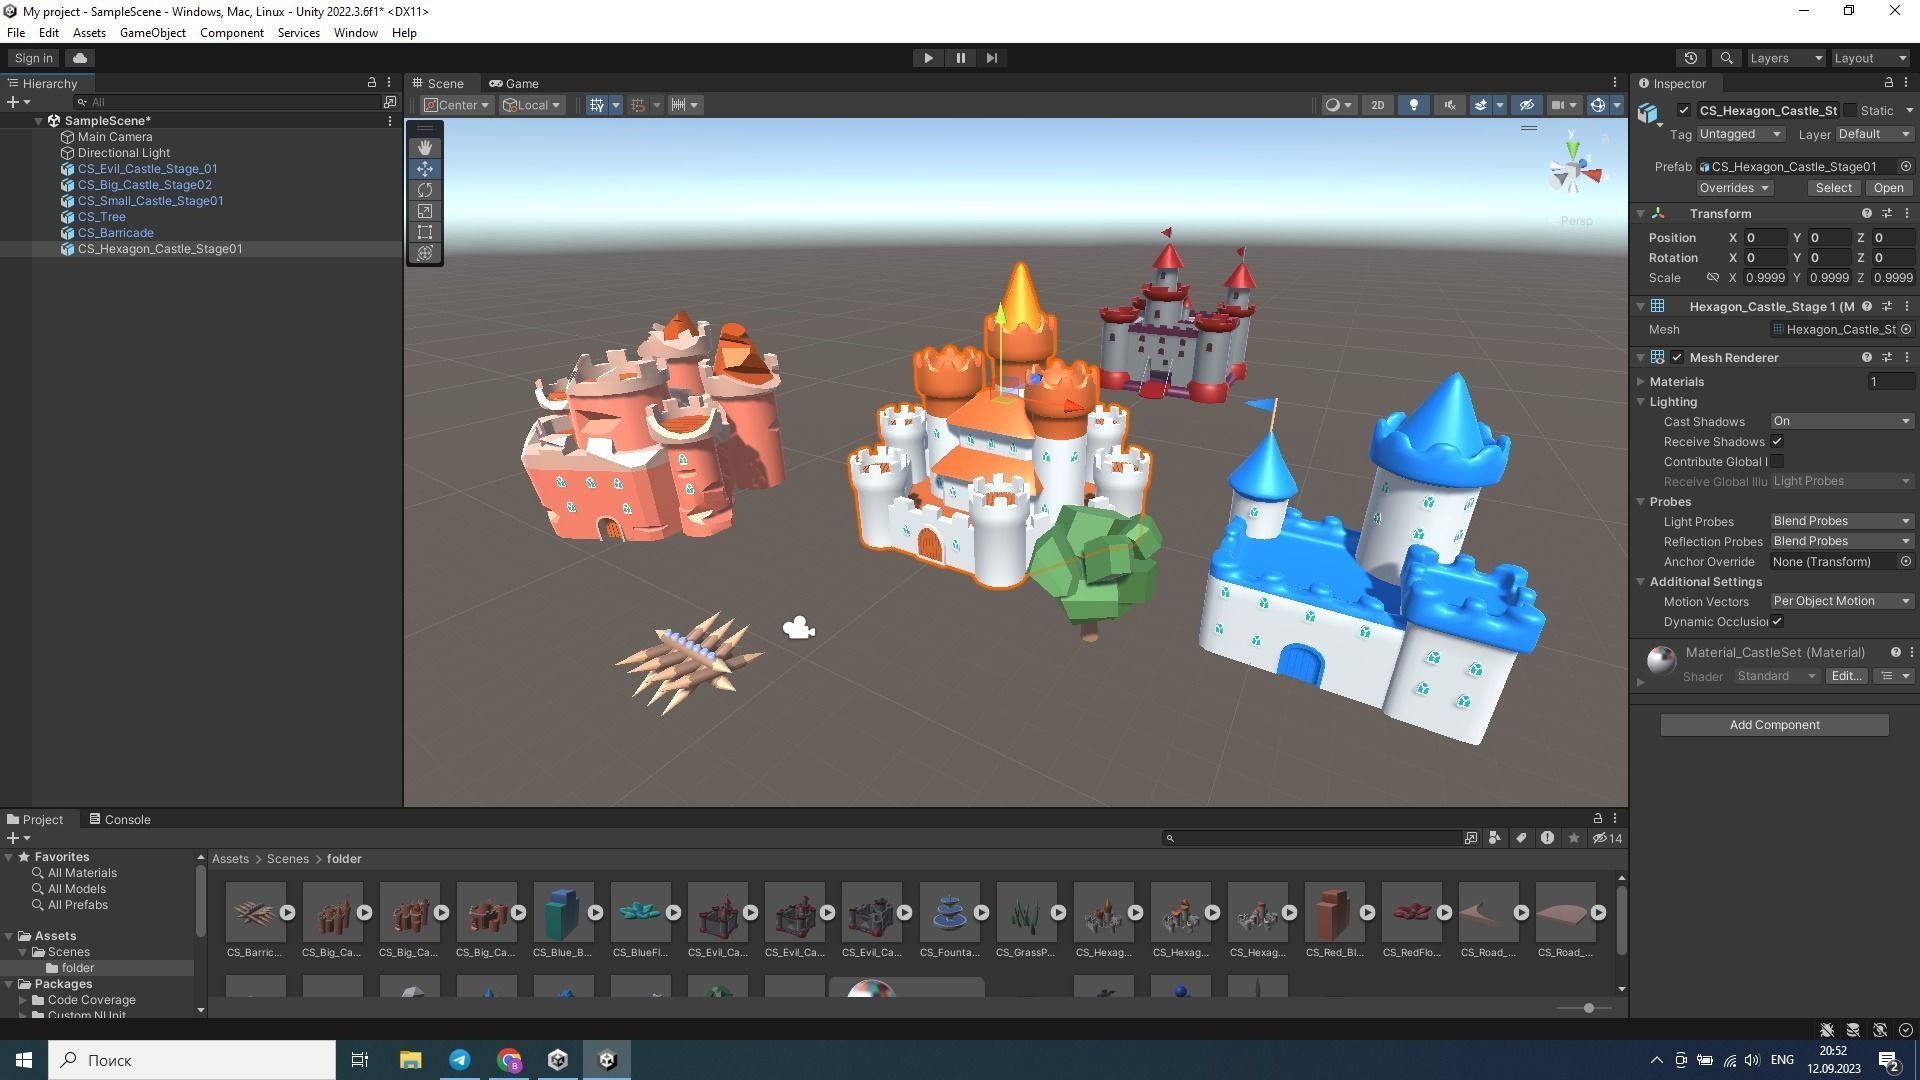Expand the Materials section

[x=1641, y=381]
